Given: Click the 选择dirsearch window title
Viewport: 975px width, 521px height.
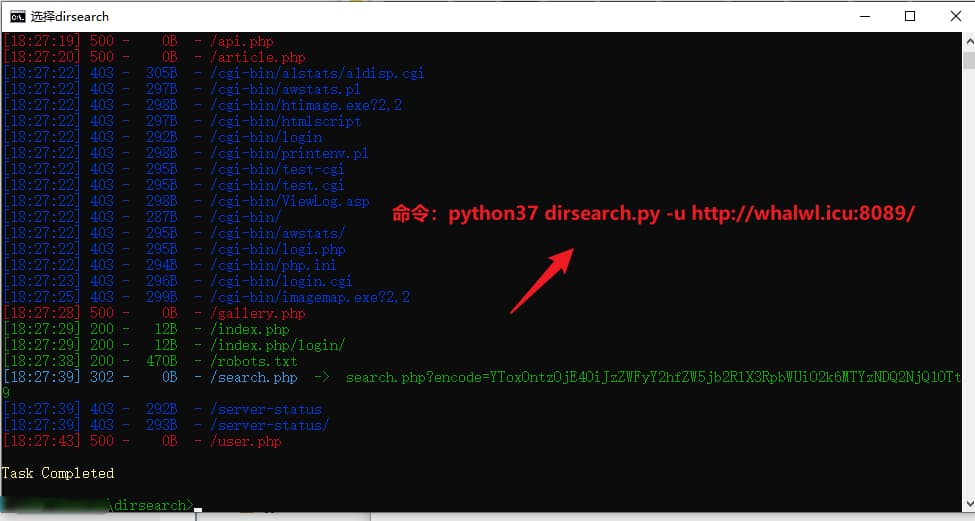Looking at the screenshot, I should (x=70, y=16).
